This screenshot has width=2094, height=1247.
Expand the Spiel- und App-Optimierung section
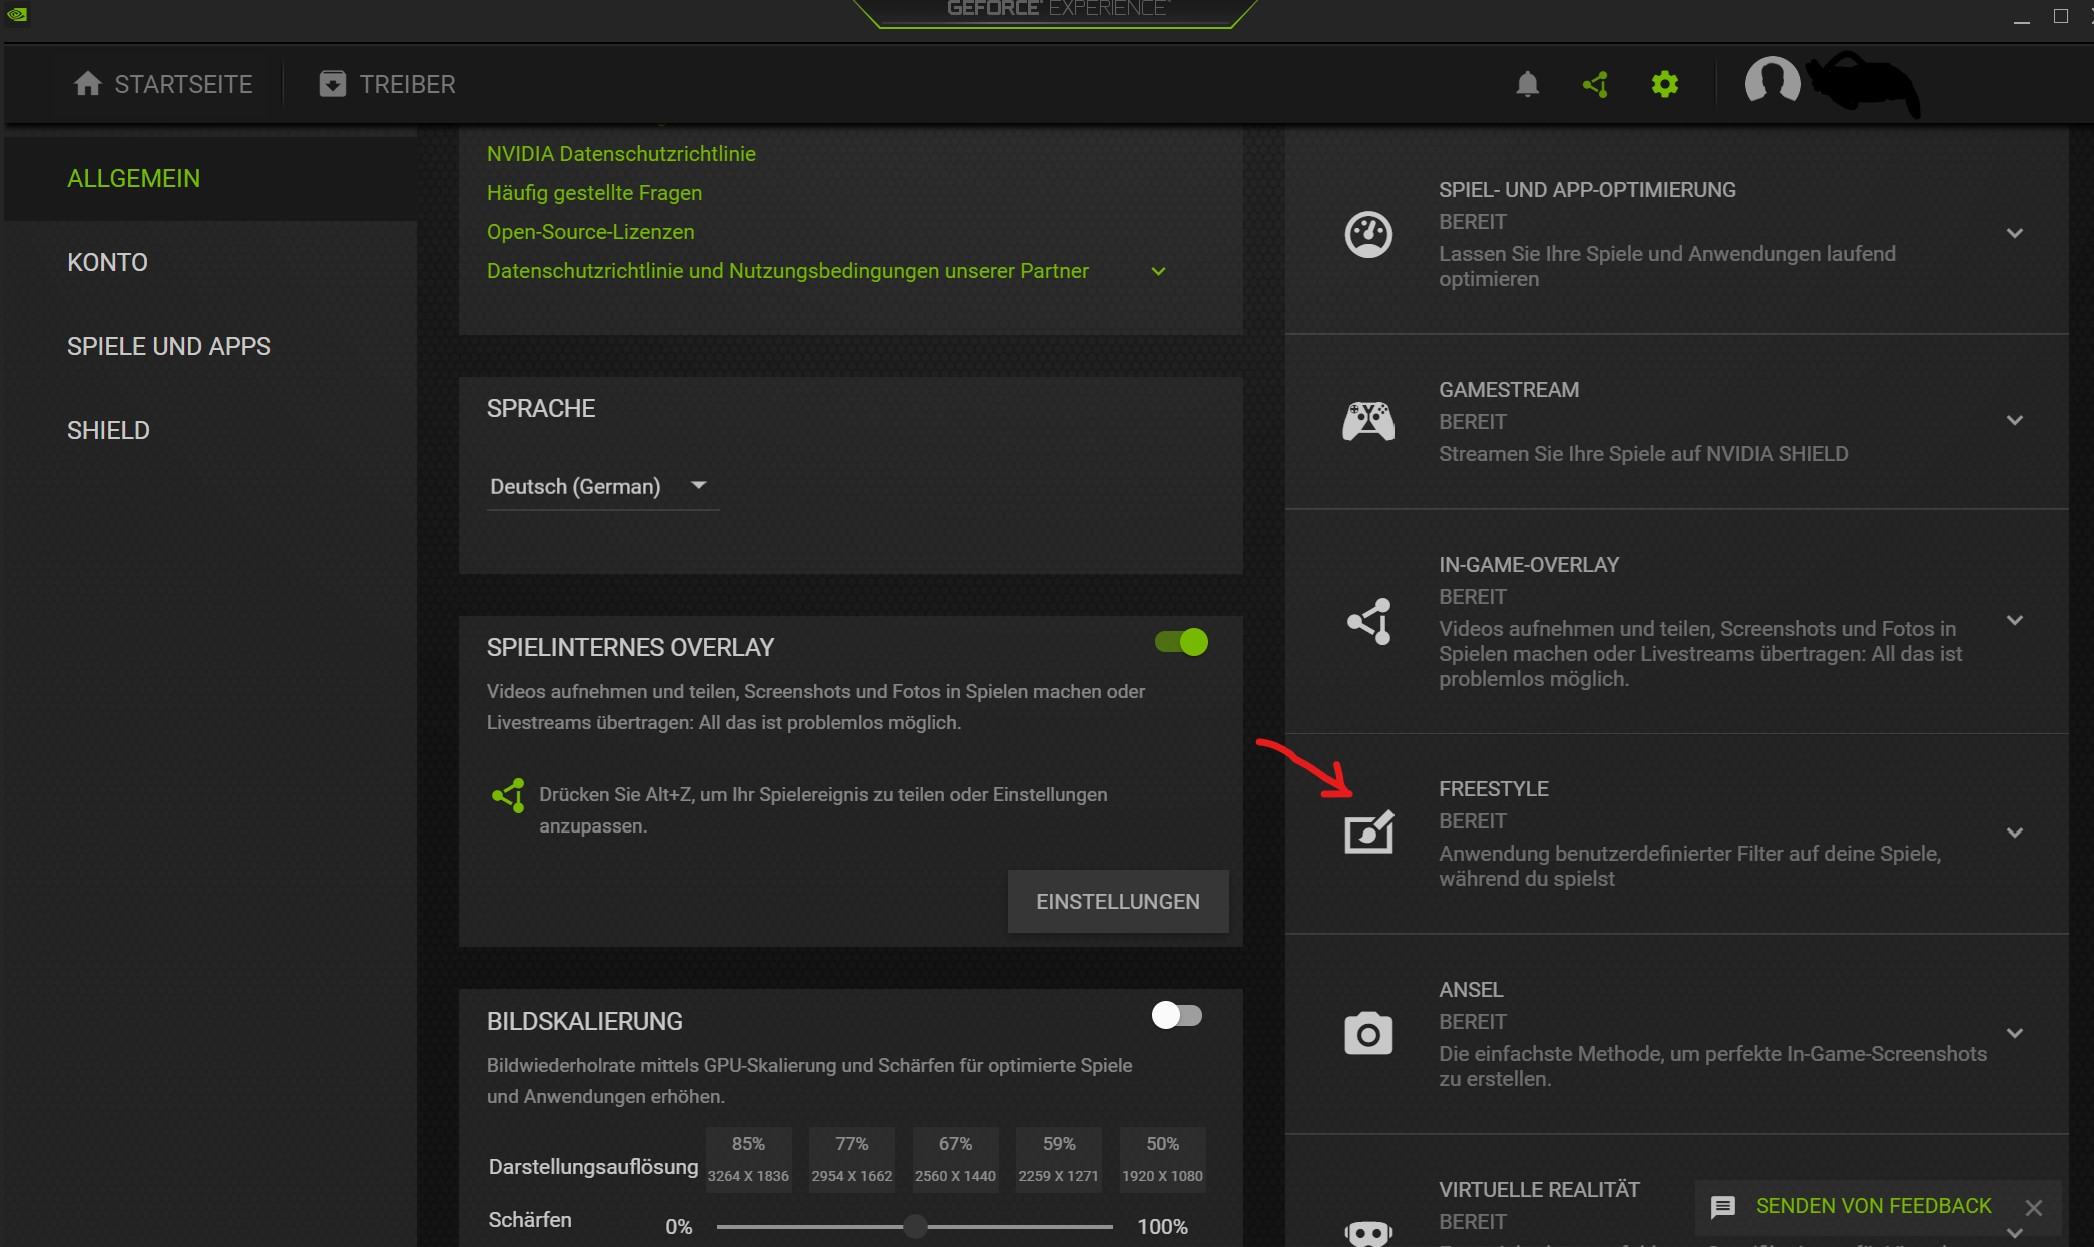click(x=2015, y=233)
